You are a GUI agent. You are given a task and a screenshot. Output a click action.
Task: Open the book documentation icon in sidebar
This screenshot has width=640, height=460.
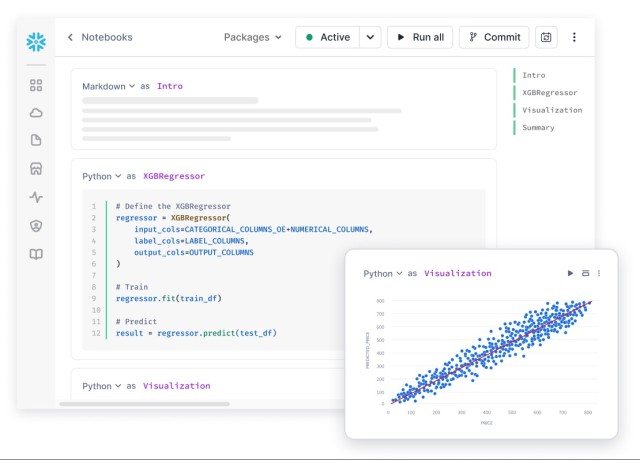click(x=36, y=255)
